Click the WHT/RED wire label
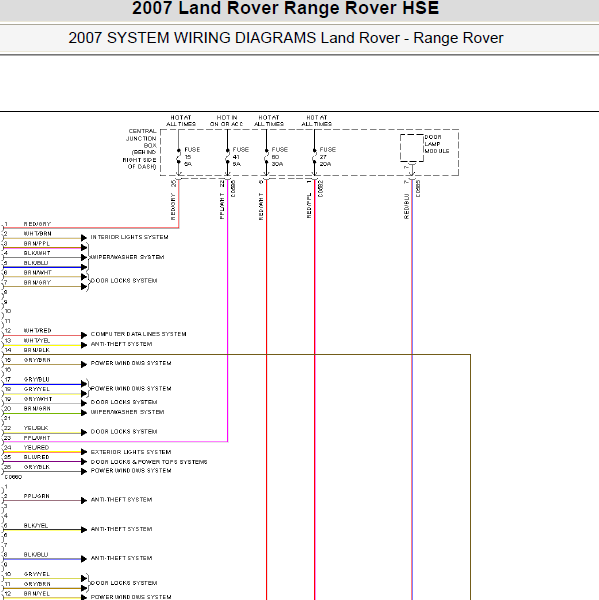This screenshot has height=600, width=599. (x=38, y=331)
